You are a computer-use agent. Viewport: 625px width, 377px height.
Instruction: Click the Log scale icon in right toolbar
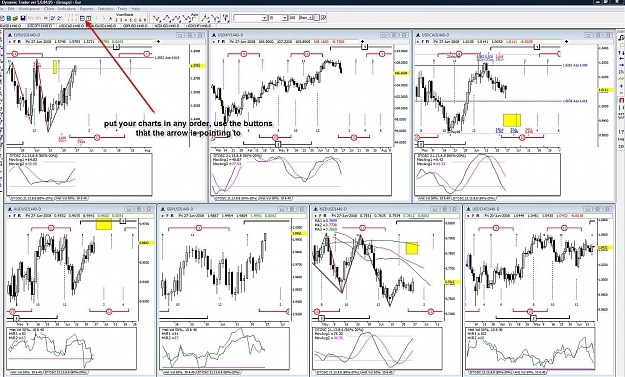point(621,139)
